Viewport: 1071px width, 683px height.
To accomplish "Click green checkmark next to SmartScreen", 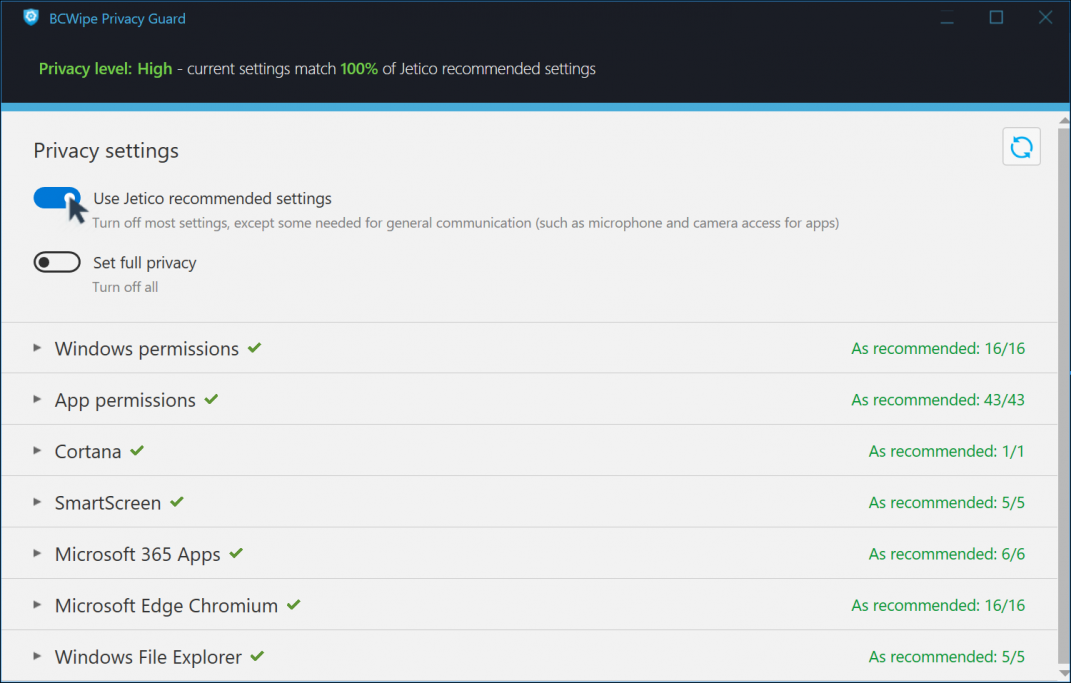I will (177, 502).
